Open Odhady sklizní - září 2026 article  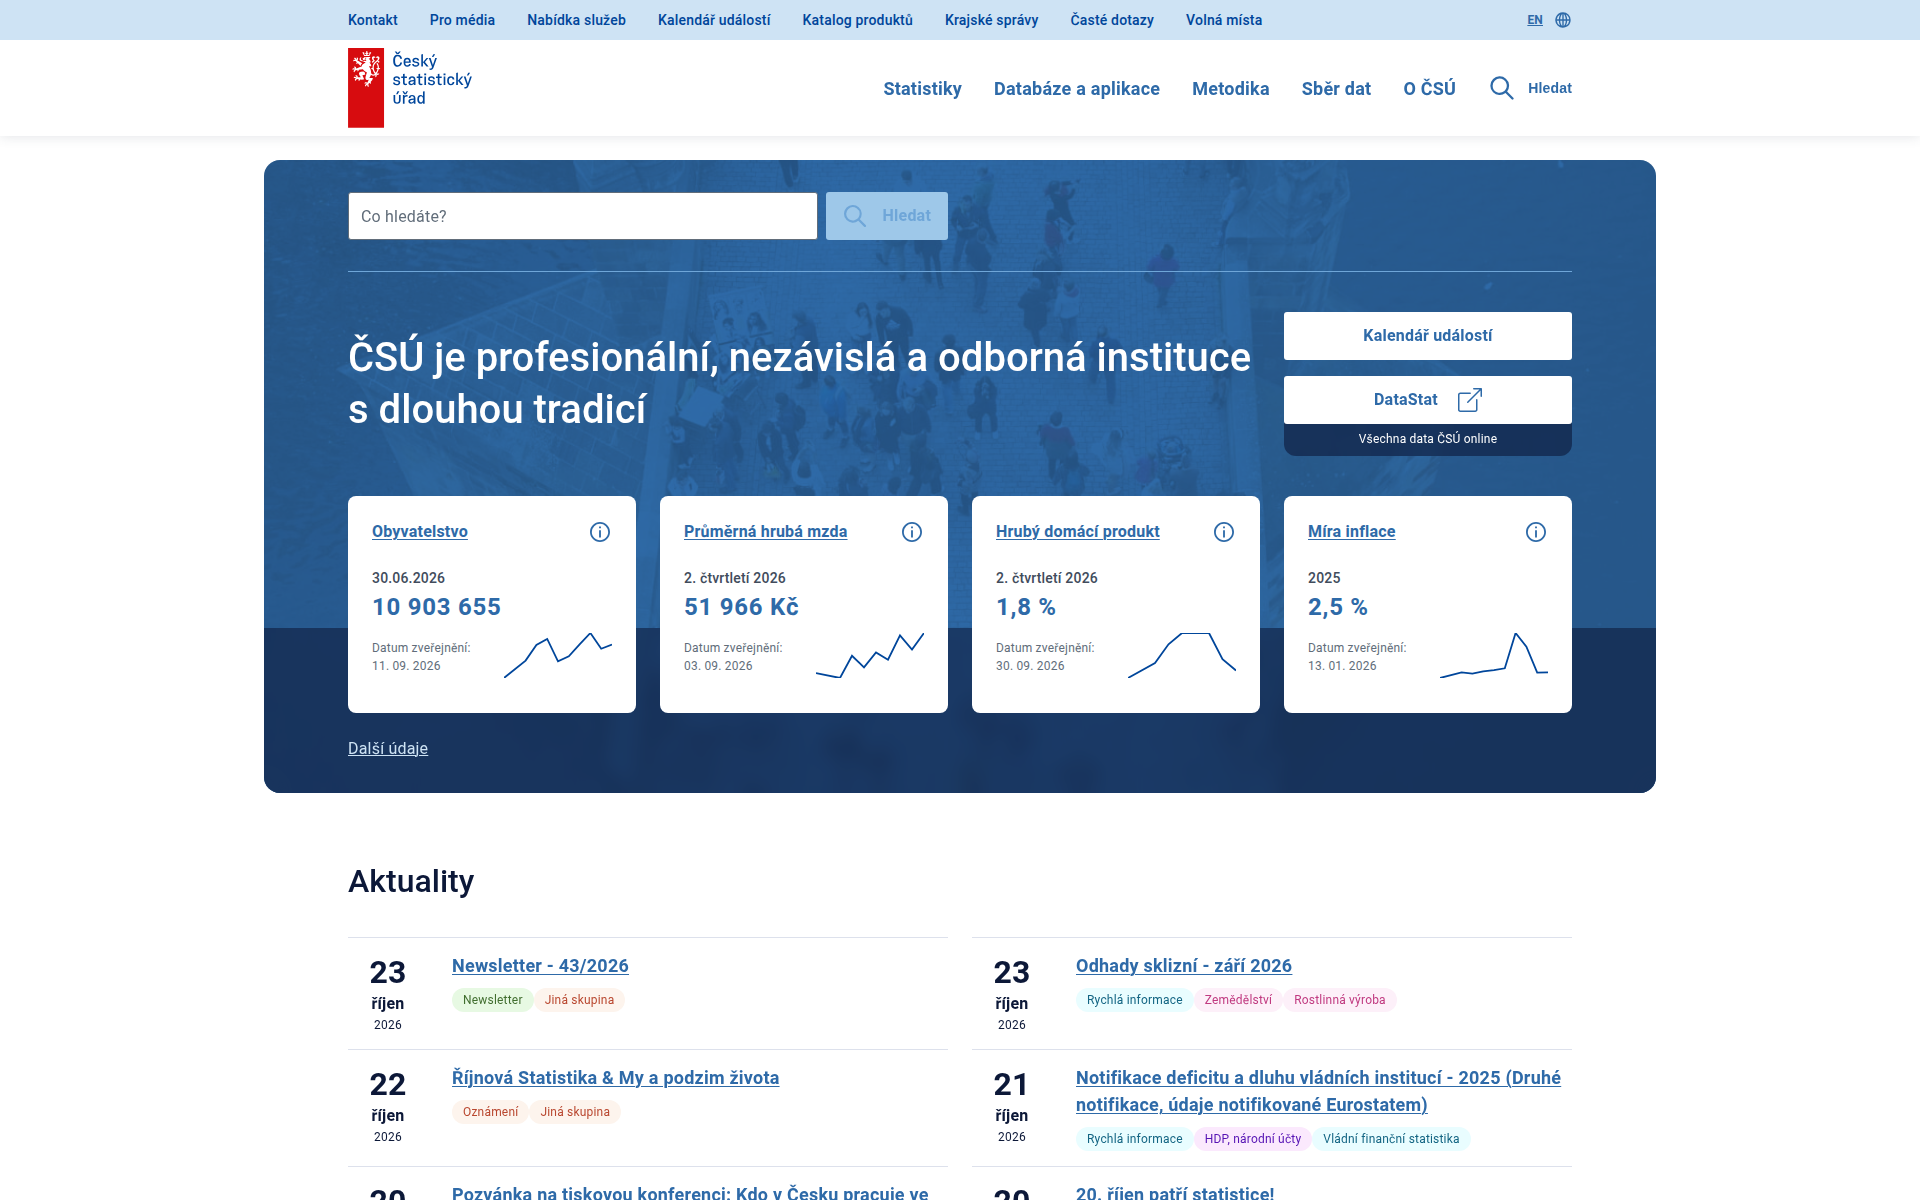click(1184, 966)
